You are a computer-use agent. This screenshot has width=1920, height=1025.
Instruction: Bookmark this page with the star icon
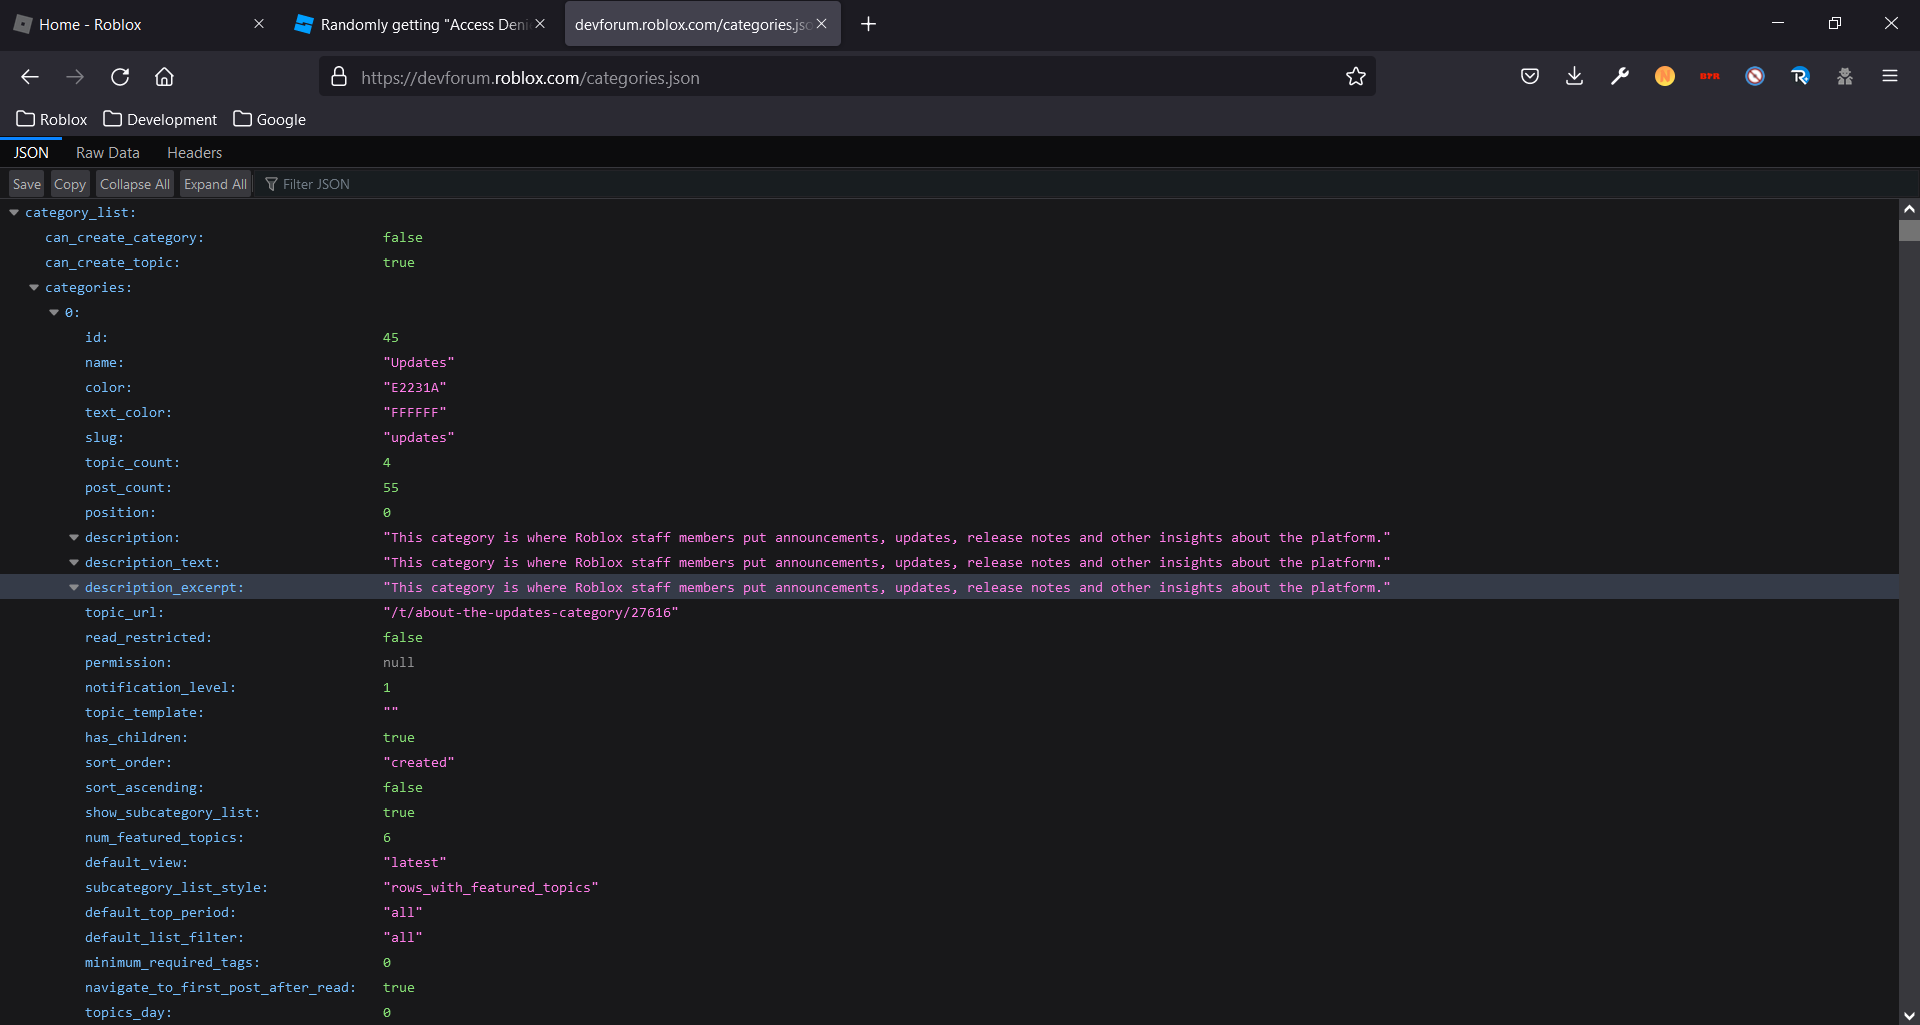[1355, 77]
